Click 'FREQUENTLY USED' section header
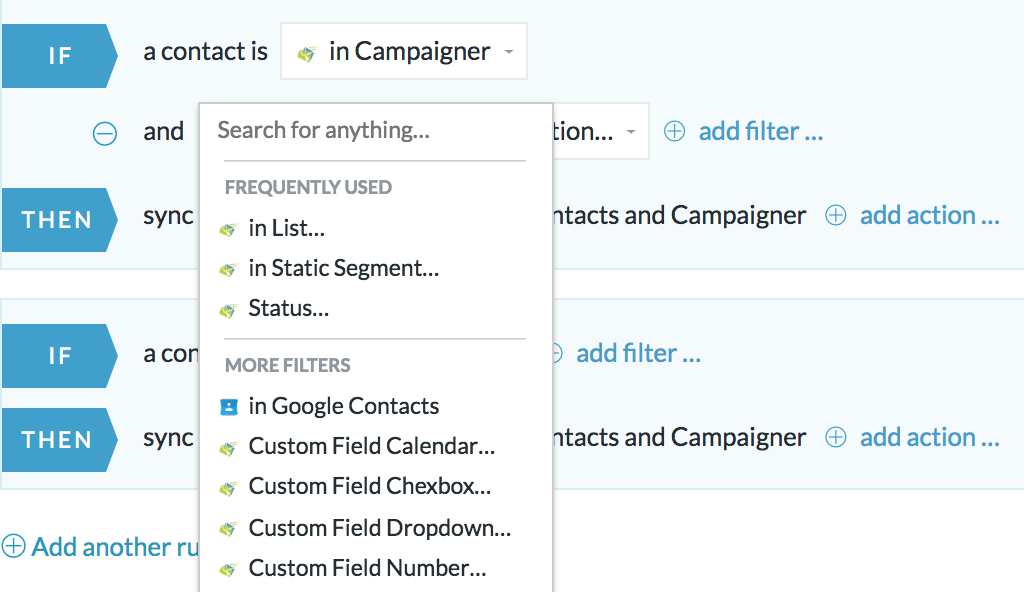Viewport: 1024px width, 592px height. pos(308,188)
